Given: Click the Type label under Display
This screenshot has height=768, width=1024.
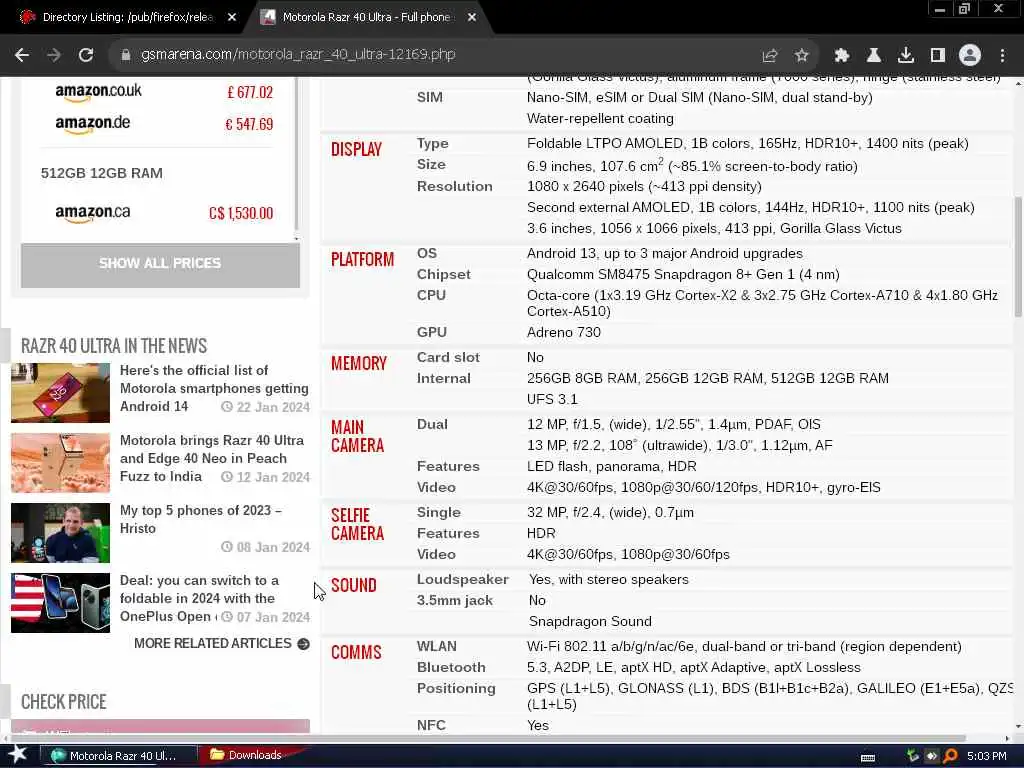Looking at the screenshot, I should pos(432,144).
